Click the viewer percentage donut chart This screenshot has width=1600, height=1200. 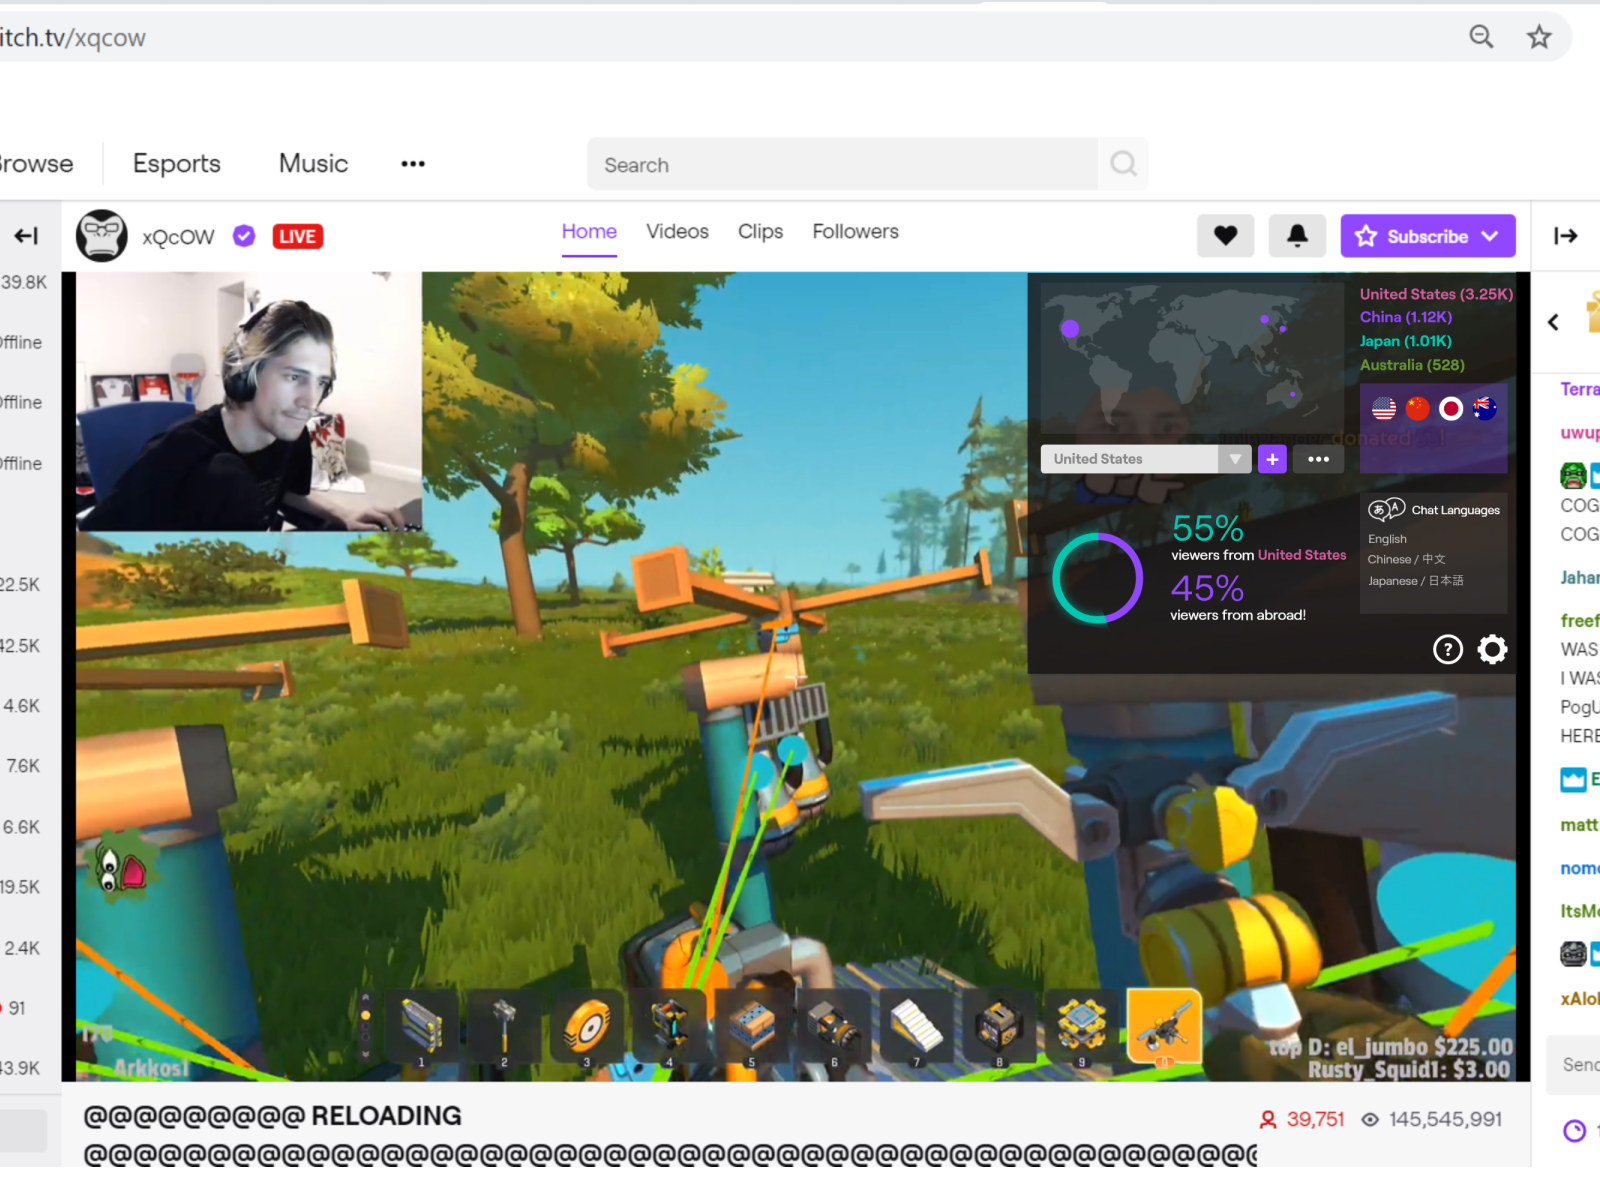pyautogui.click(x=1097, y=578)
